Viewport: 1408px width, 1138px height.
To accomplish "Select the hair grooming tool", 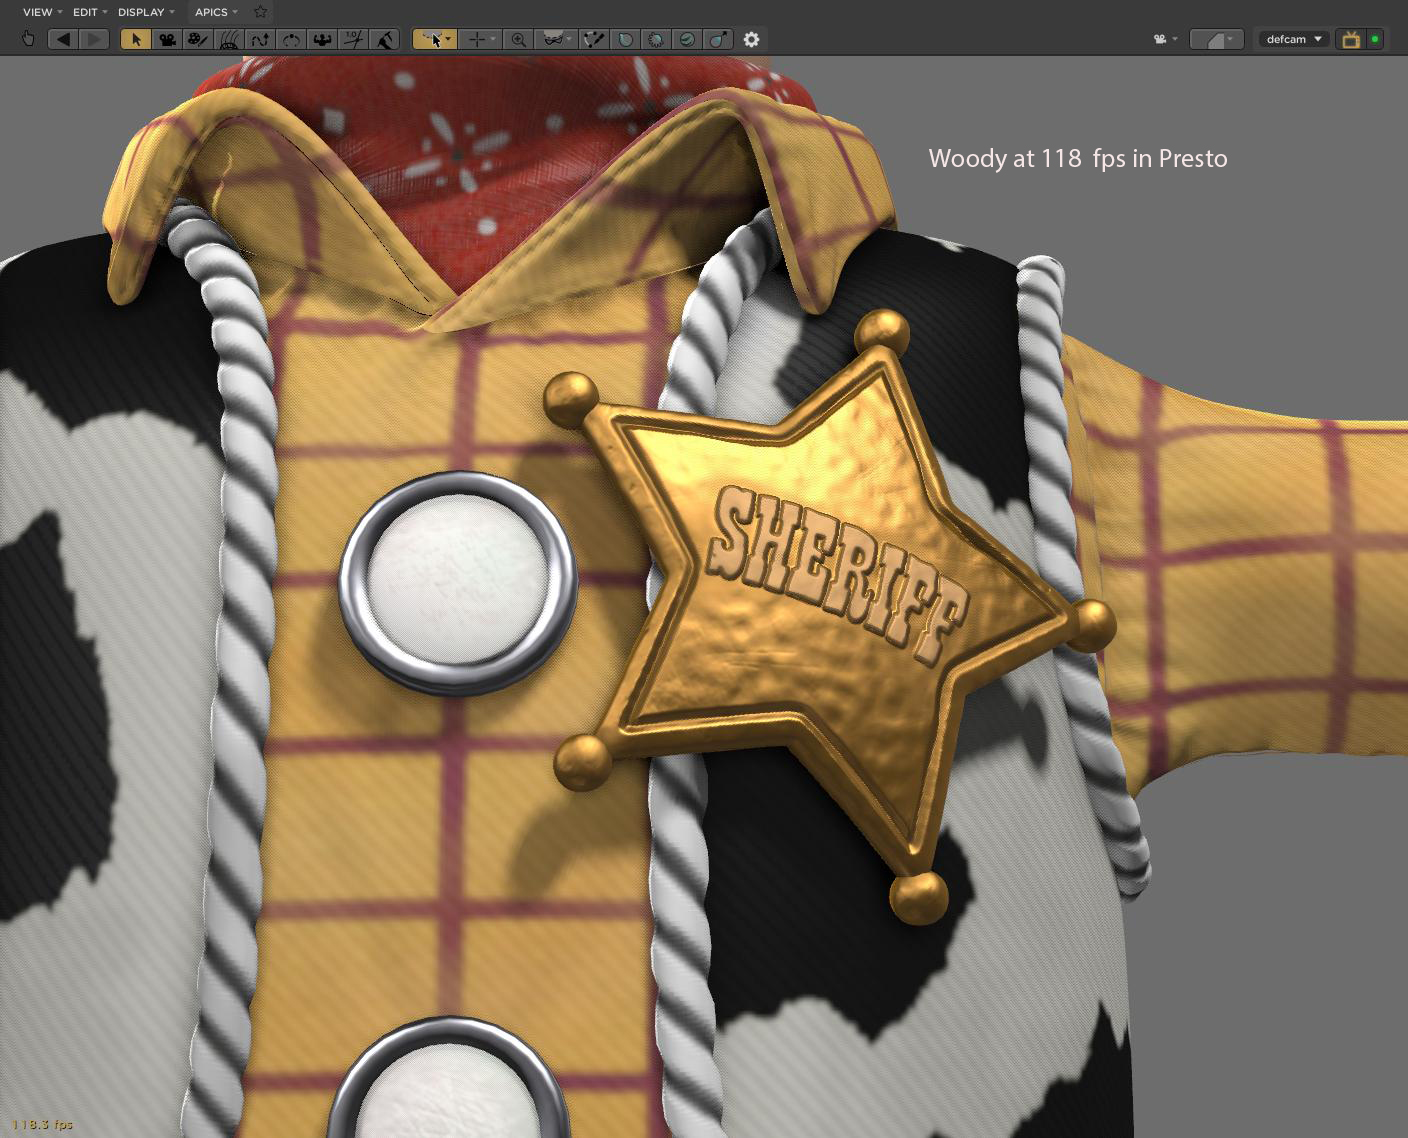I will 229,39.
